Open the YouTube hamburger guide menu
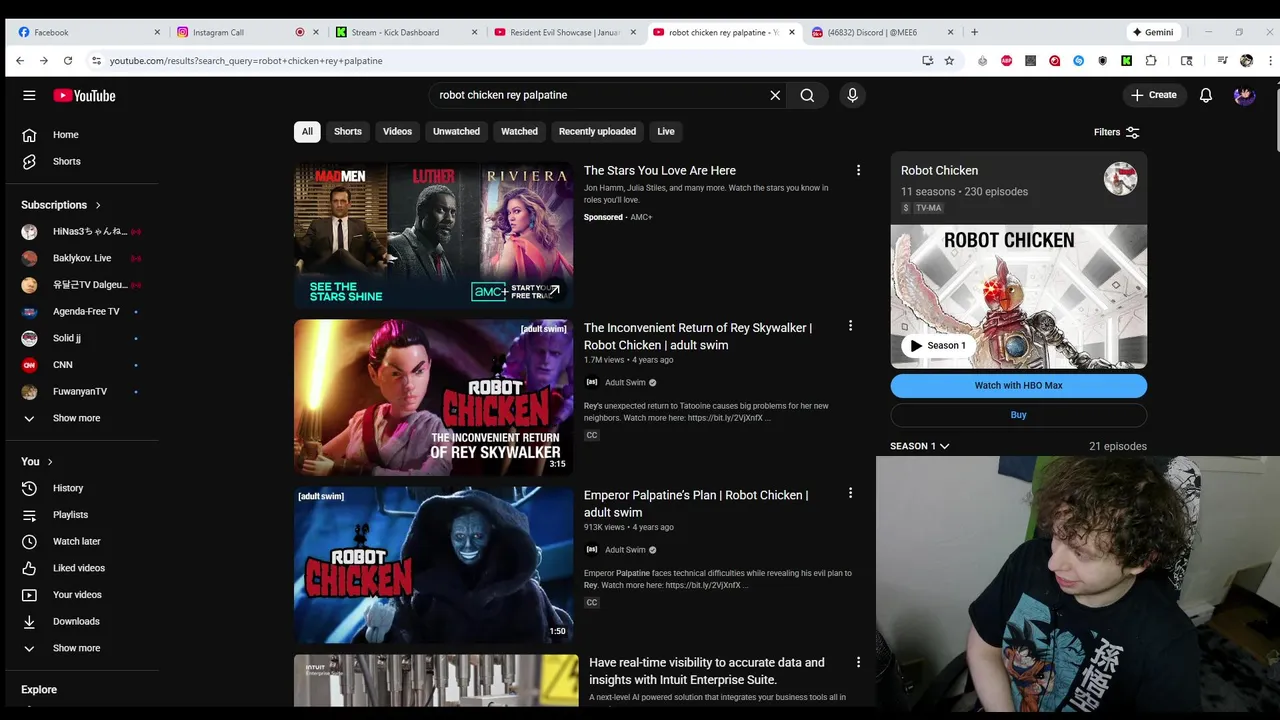Screen dimensions: 1280x720 click(29, 95)
